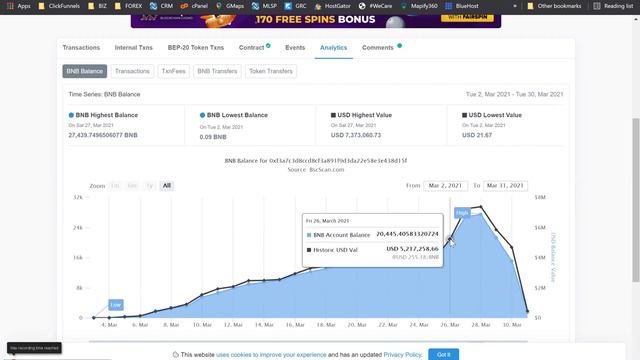Click the High flag marker on chart
The height and width of the screenshot is (360, 640).
point(462,213)
